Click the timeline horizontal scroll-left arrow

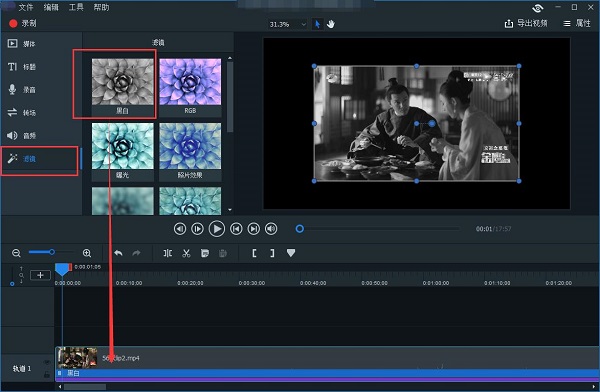[60, 387]
